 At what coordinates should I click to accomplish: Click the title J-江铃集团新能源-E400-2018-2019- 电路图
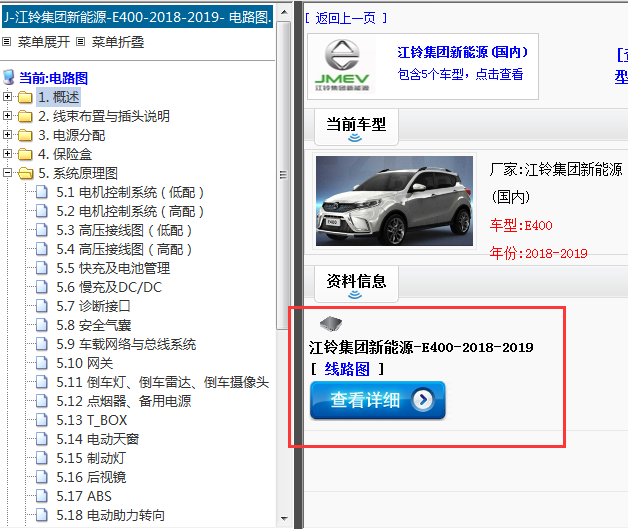(x=137, y=17)
